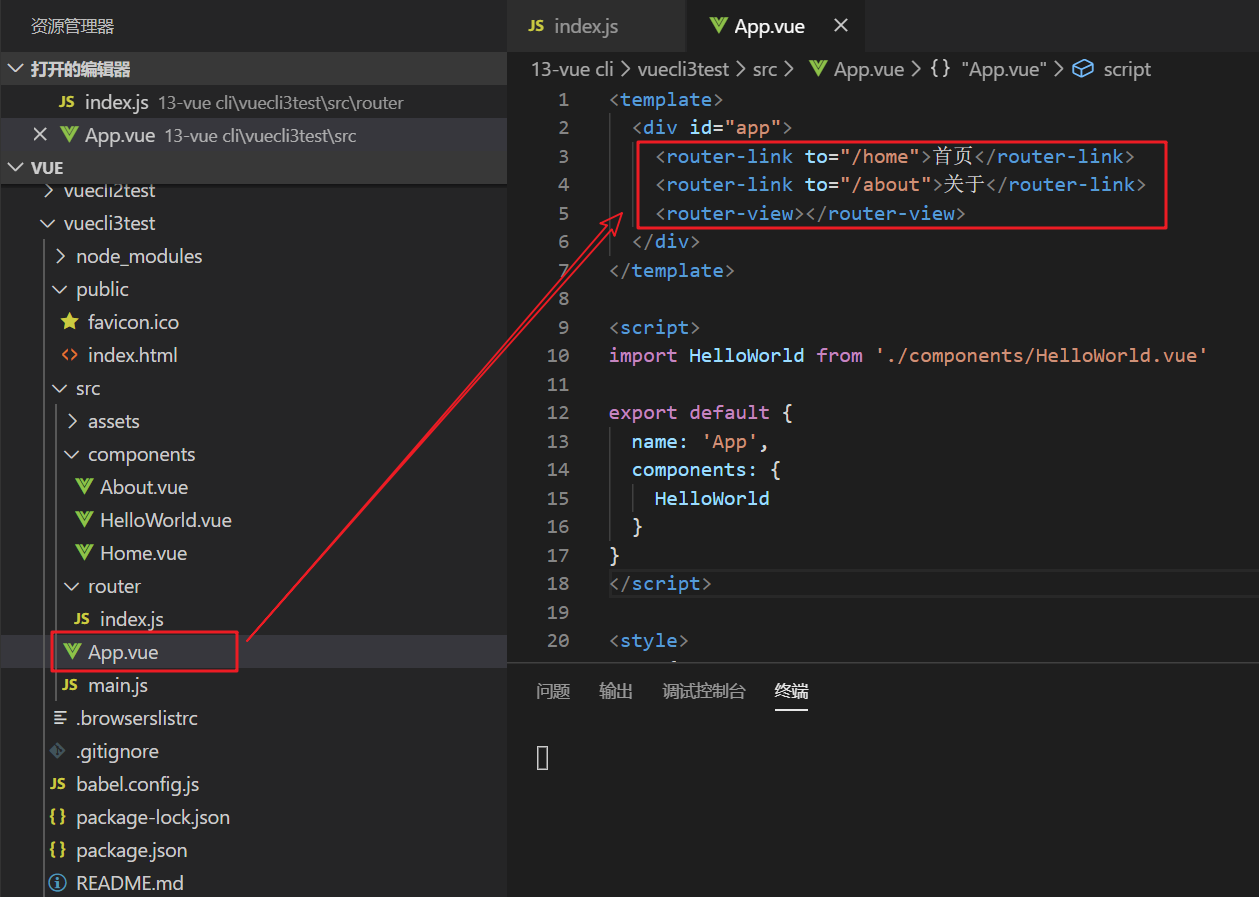Screen dimensions: 1259x897
Task: Click the git icon beside .gitignore
Action: pyautogui.click(x=57, y=751)
